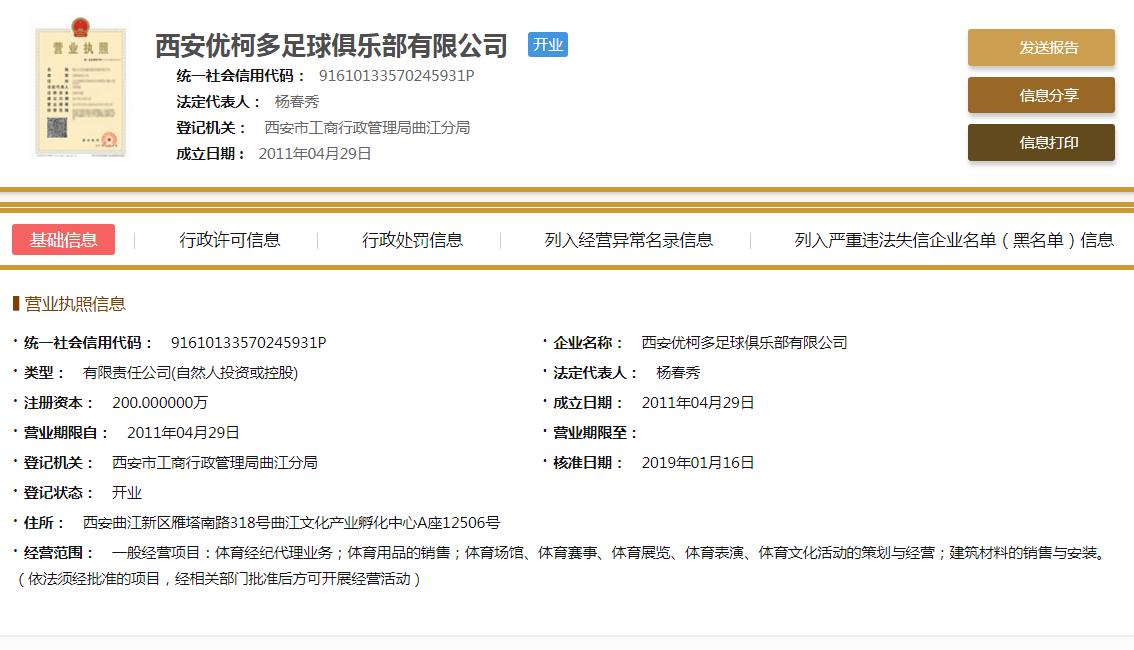
Task: Click the QR code on the license image
Action: pyautogui.click(x=57, y=127)
